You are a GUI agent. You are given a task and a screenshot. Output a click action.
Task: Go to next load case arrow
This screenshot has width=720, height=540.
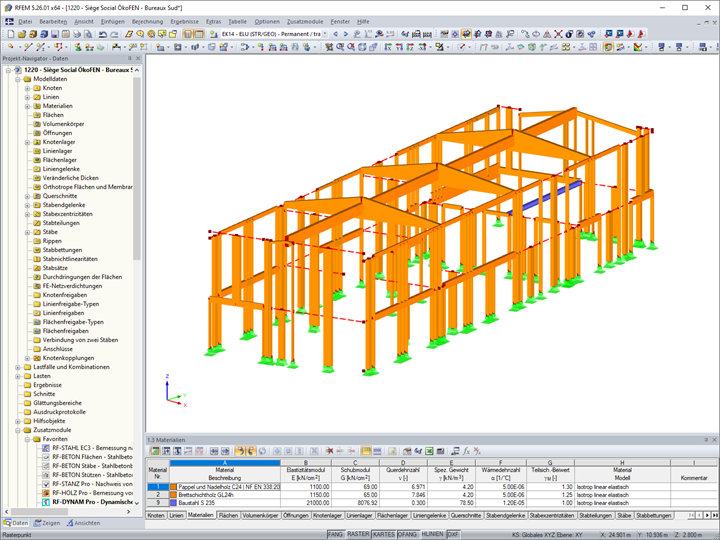(346, 34)
